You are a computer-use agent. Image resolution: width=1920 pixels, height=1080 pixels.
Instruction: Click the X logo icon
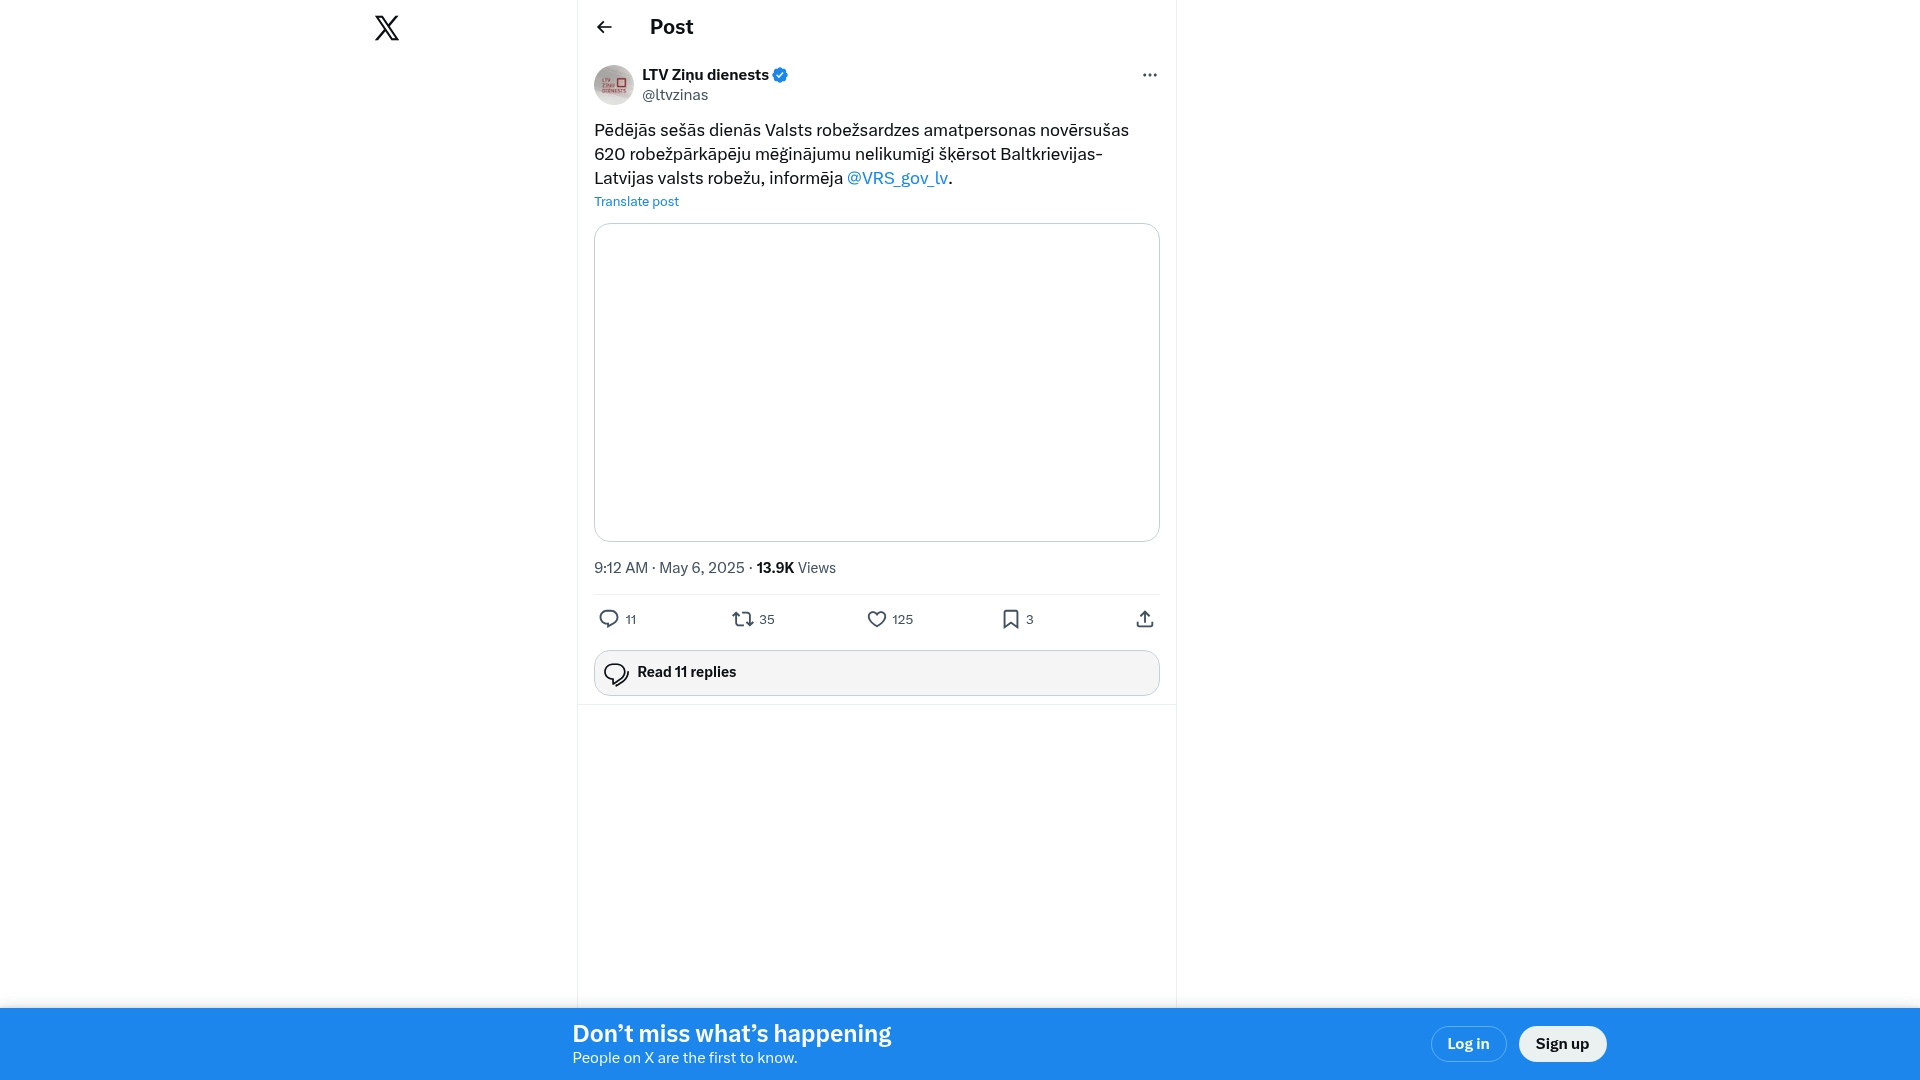[387, 28]
